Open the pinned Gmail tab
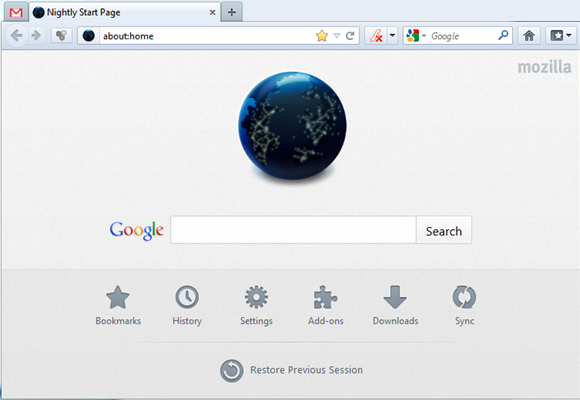Viewport: 580px width, 400px height. (16, 13)
